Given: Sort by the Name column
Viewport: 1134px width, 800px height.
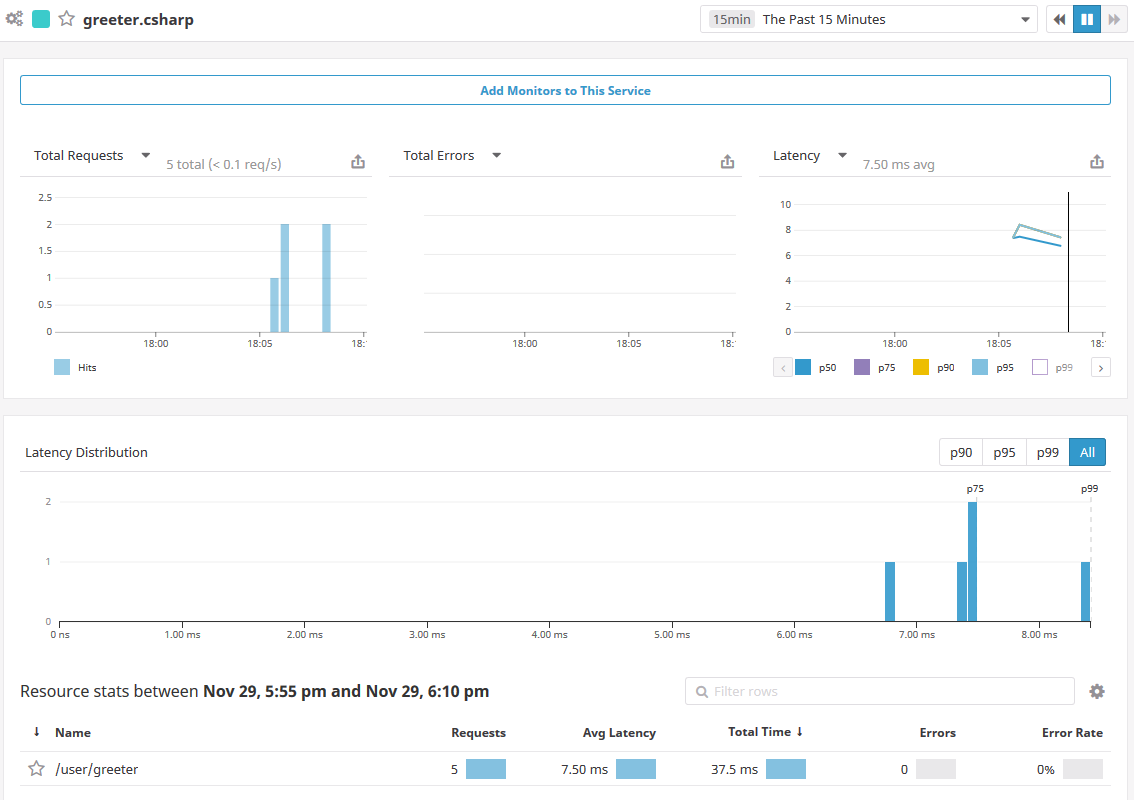Looking at the screenshot, I should click(x=73, y=733).
